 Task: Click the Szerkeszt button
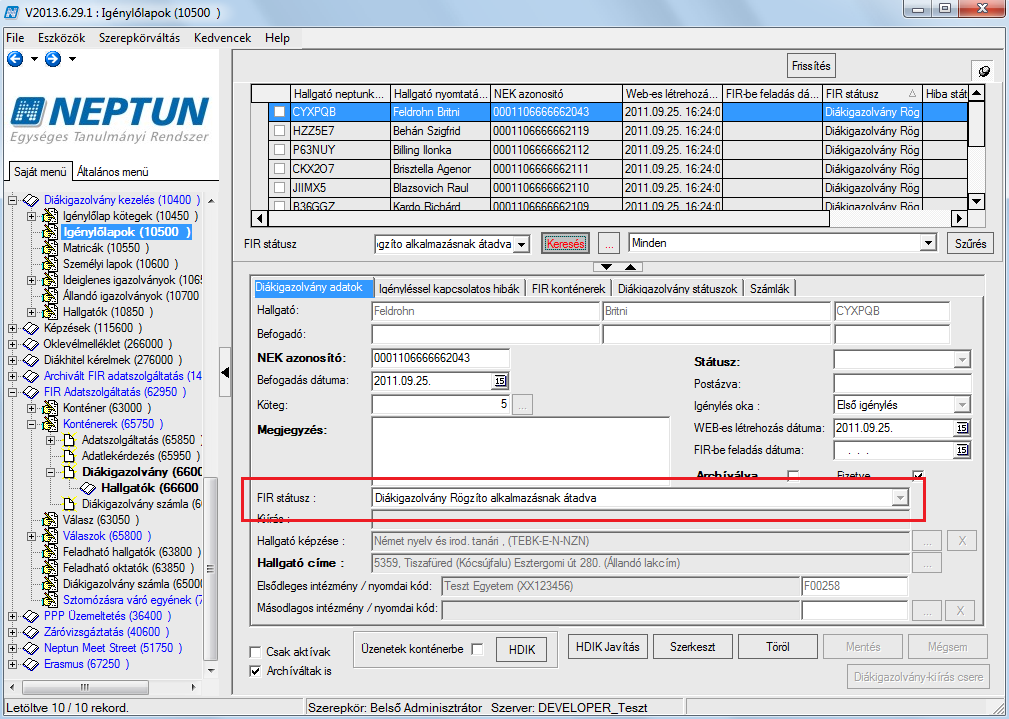point(692,647)
